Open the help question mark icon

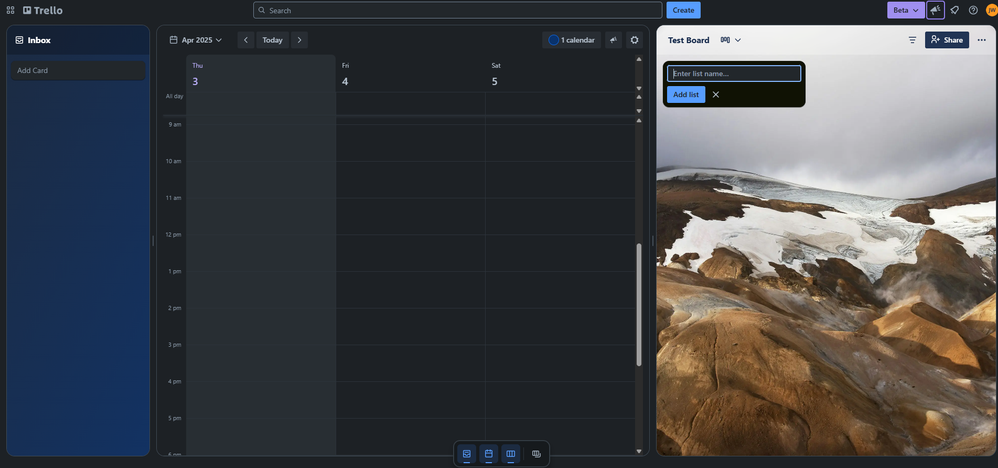(x=973, y=10)
